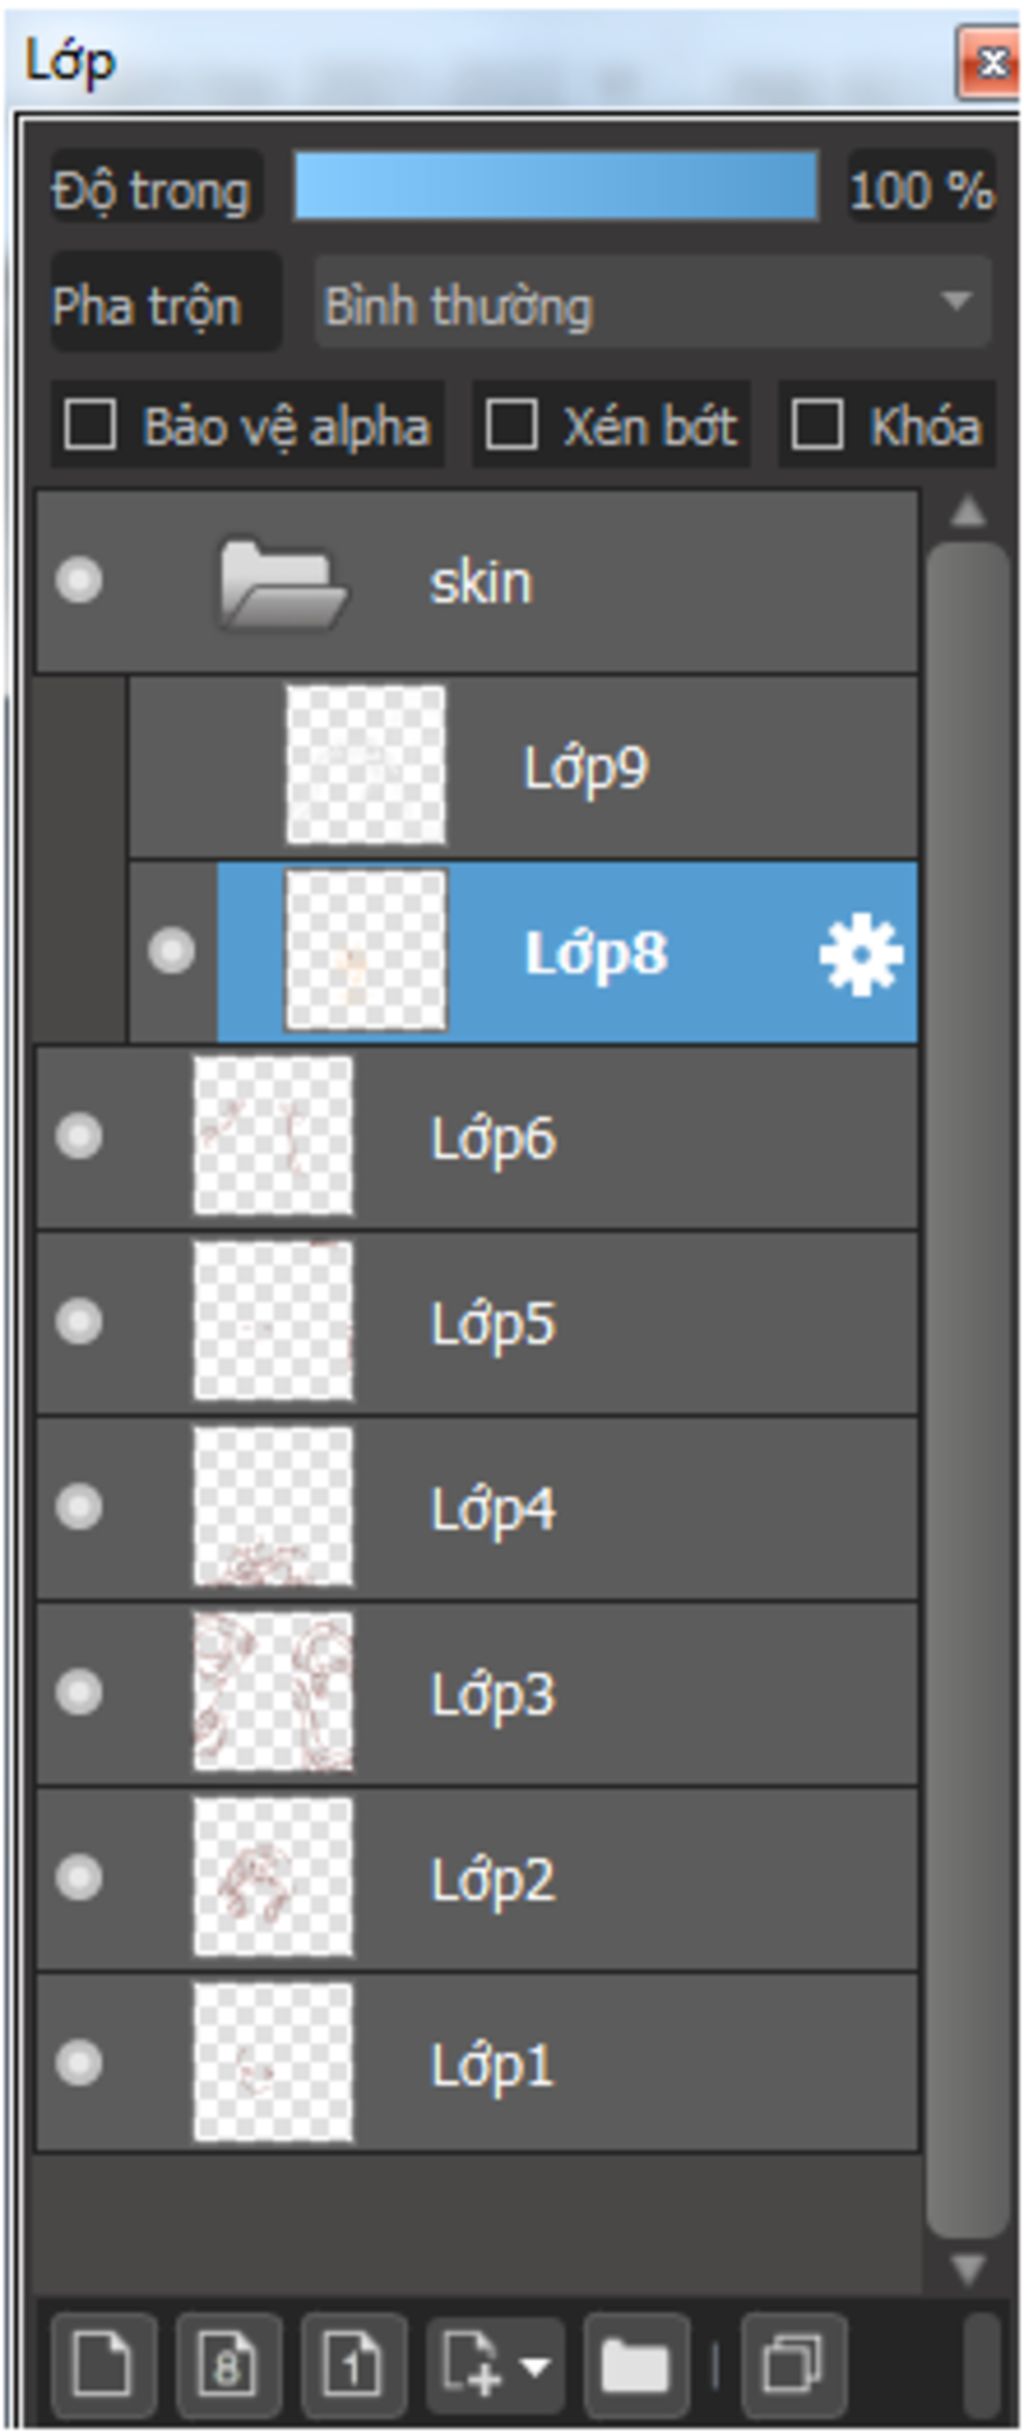Click the Lớp2 layer thumbnail

273,1877
